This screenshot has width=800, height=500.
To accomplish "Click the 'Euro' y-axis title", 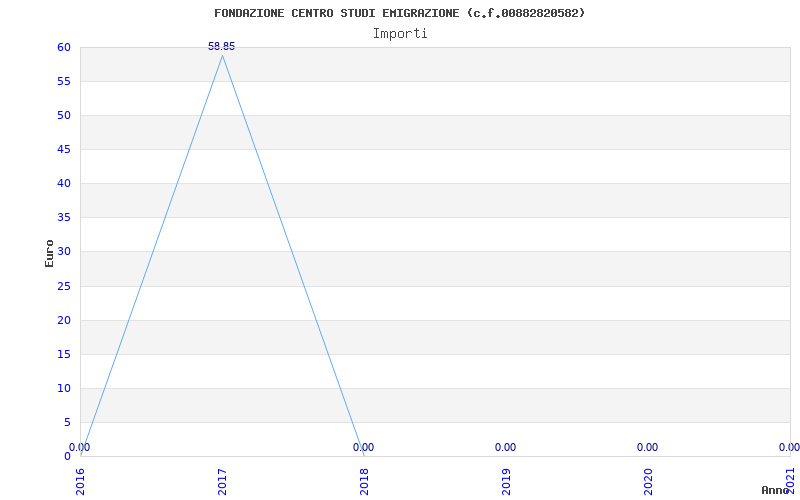I will (49, 253).
